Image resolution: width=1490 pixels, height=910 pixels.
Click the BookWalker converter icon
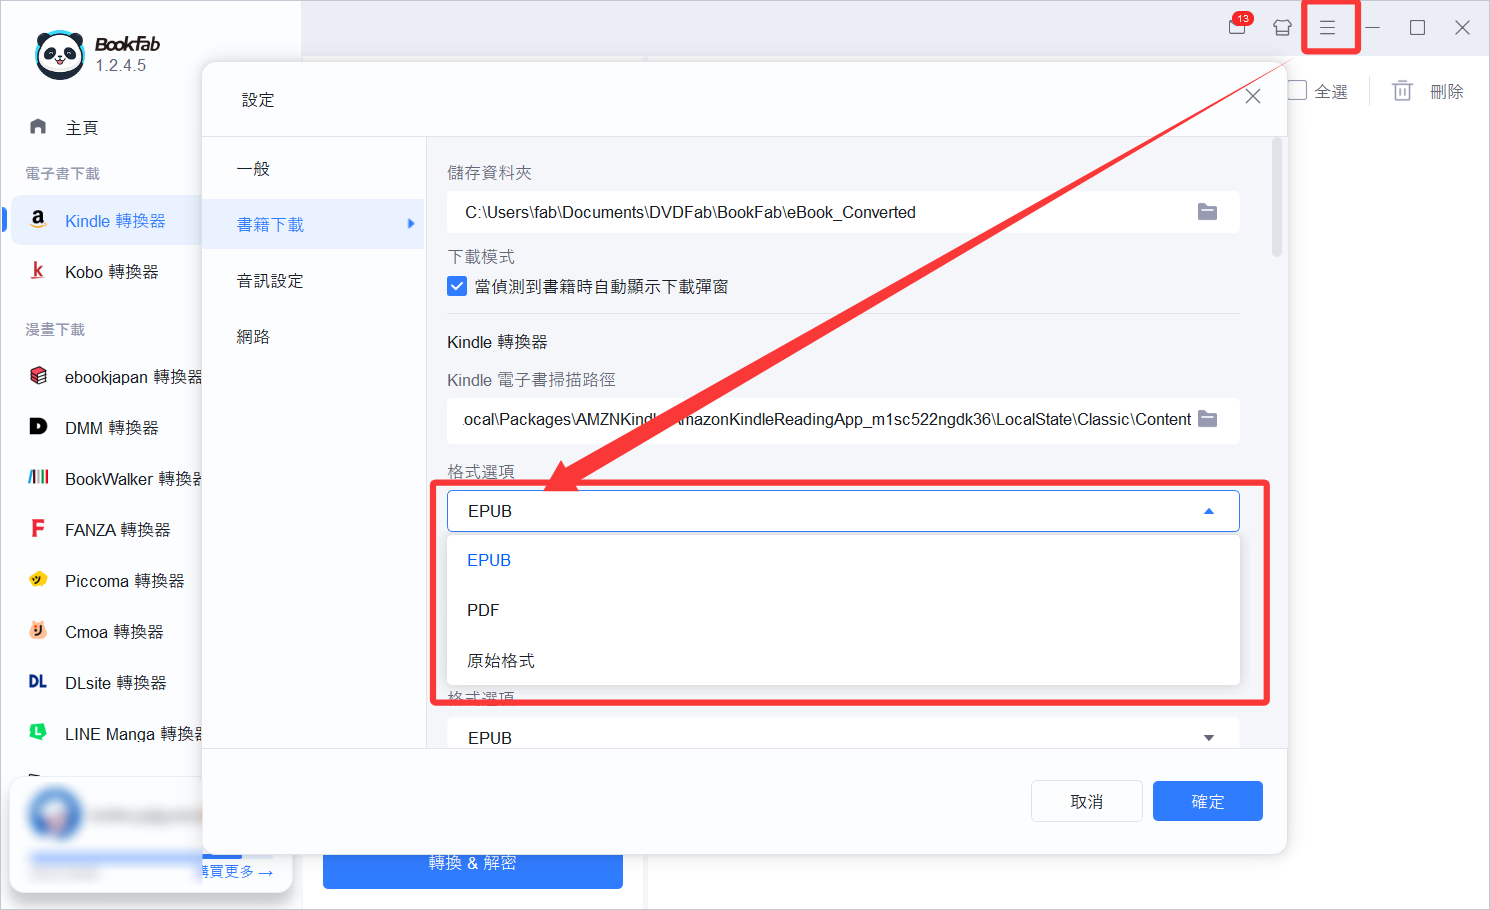tap(38, 477)
